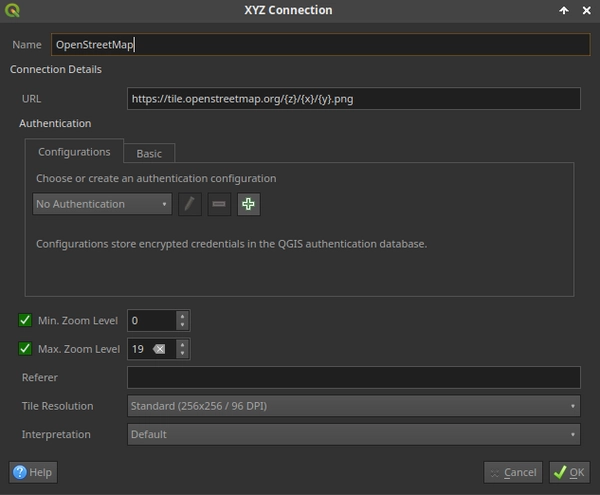Click 'Choose or create an authentication configuration' text
Image resolution: width=600 pixels, height=495 pixels.
pos(156,178)
